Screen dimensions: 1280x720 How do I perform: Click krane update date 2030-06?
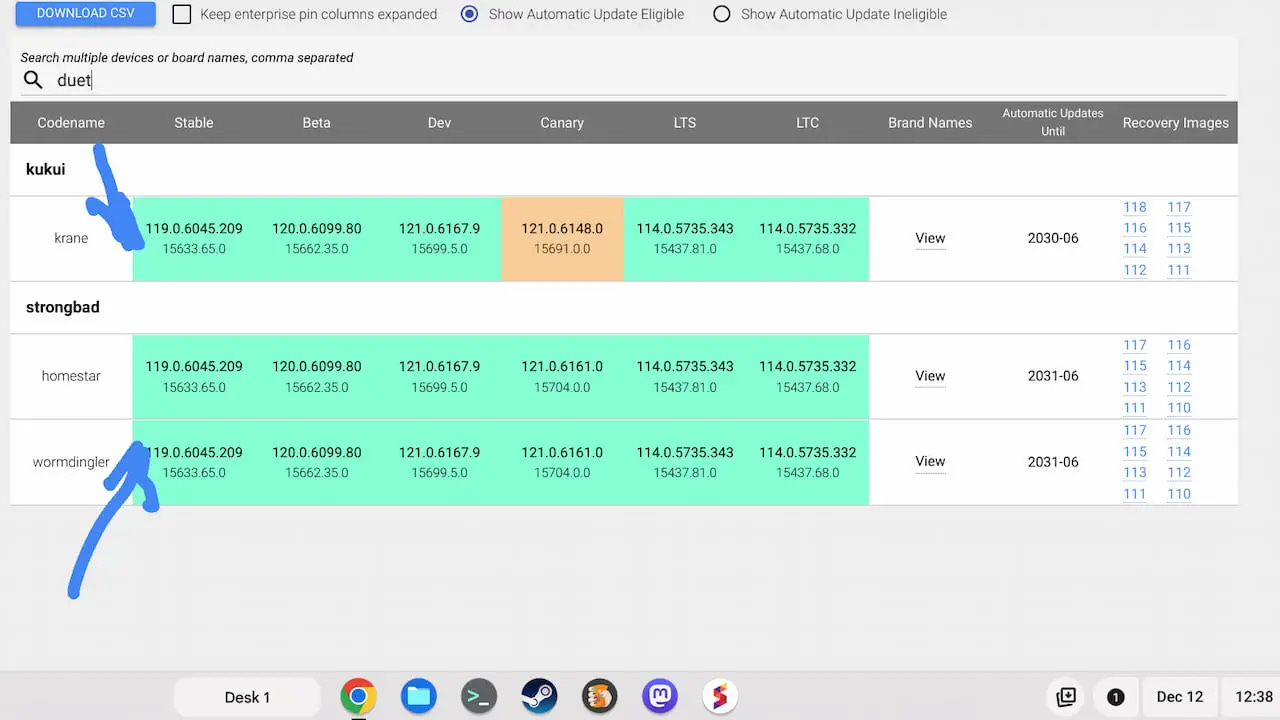coord(1053,239)
